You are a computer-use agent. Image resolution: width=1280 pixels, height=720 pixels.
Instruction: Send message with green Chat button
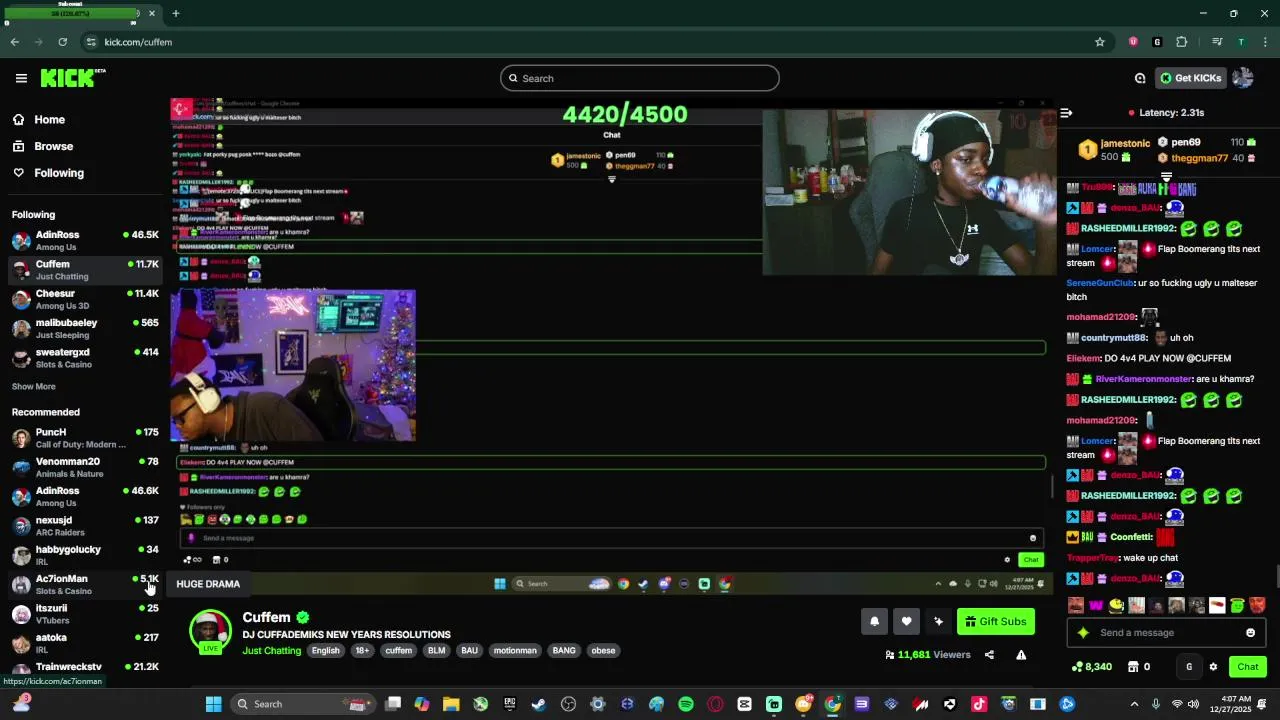point(1248,667)
